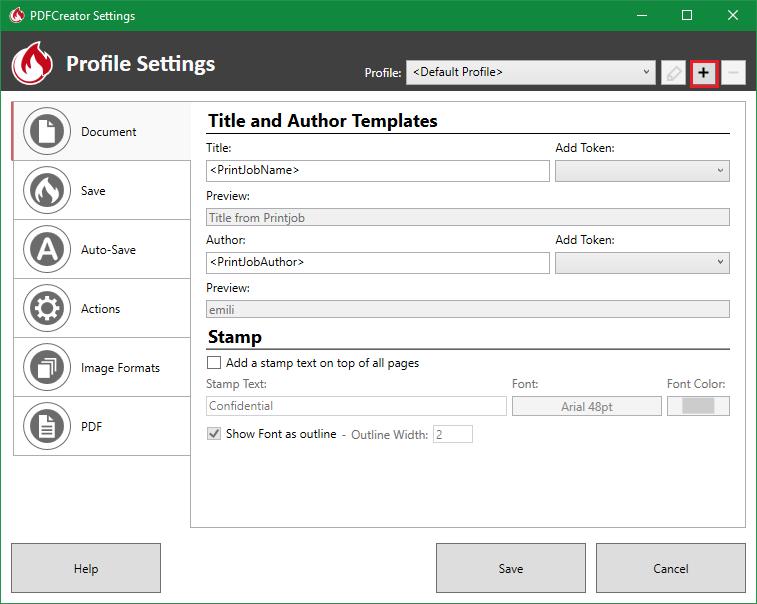Click the Stamp Text Confidential field
757x604 pixels.
tap(356, 406)
